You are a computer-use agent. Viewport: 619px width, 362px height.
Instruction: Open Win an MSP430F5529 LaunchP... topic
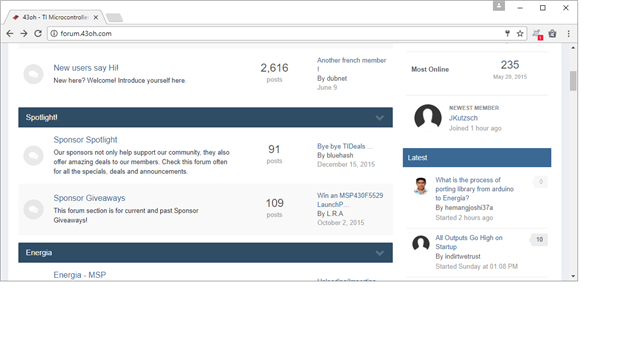click(350, 200)
